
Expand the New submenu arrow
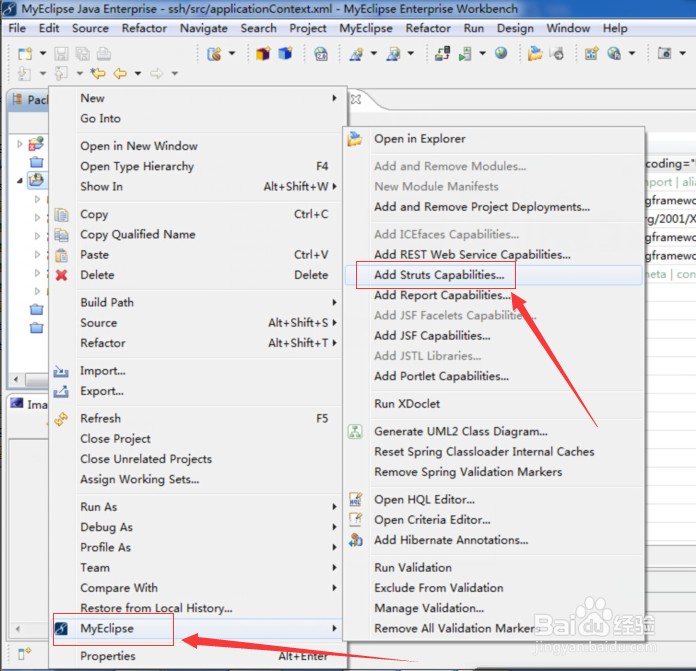tap(334, 98)
